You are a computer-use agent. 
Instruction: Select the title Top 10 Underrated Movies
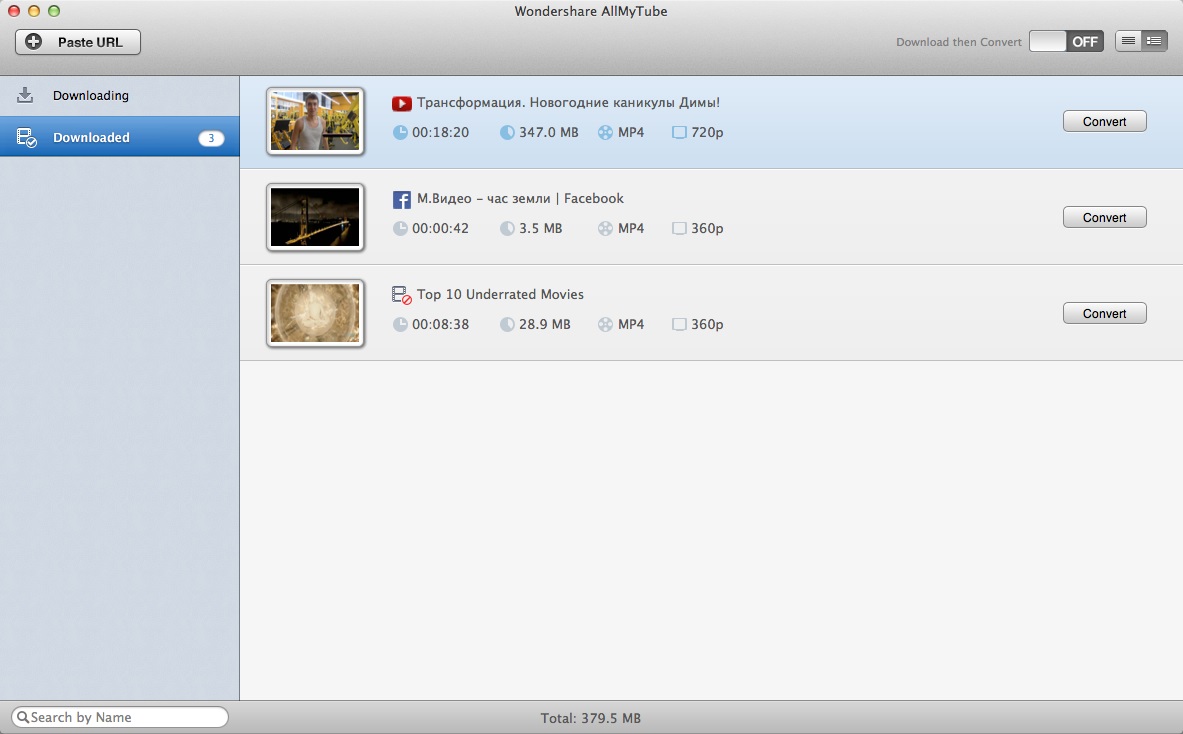pos(500,294)
